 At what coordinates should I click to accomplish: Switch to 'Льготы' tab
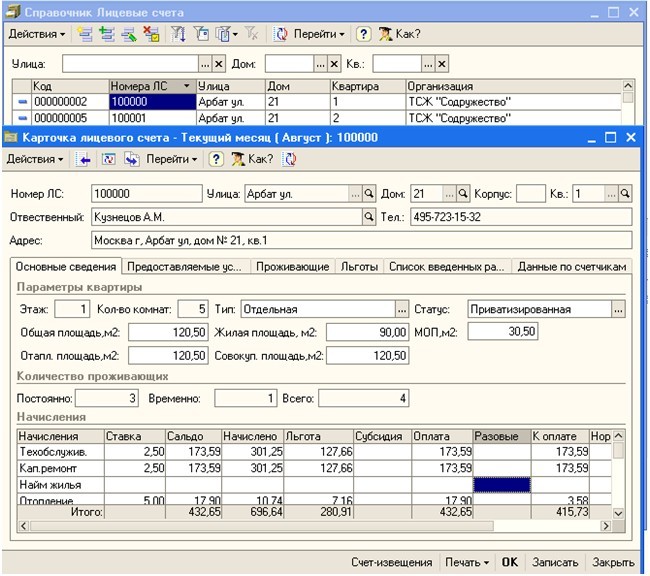click(x=359, y=267)
